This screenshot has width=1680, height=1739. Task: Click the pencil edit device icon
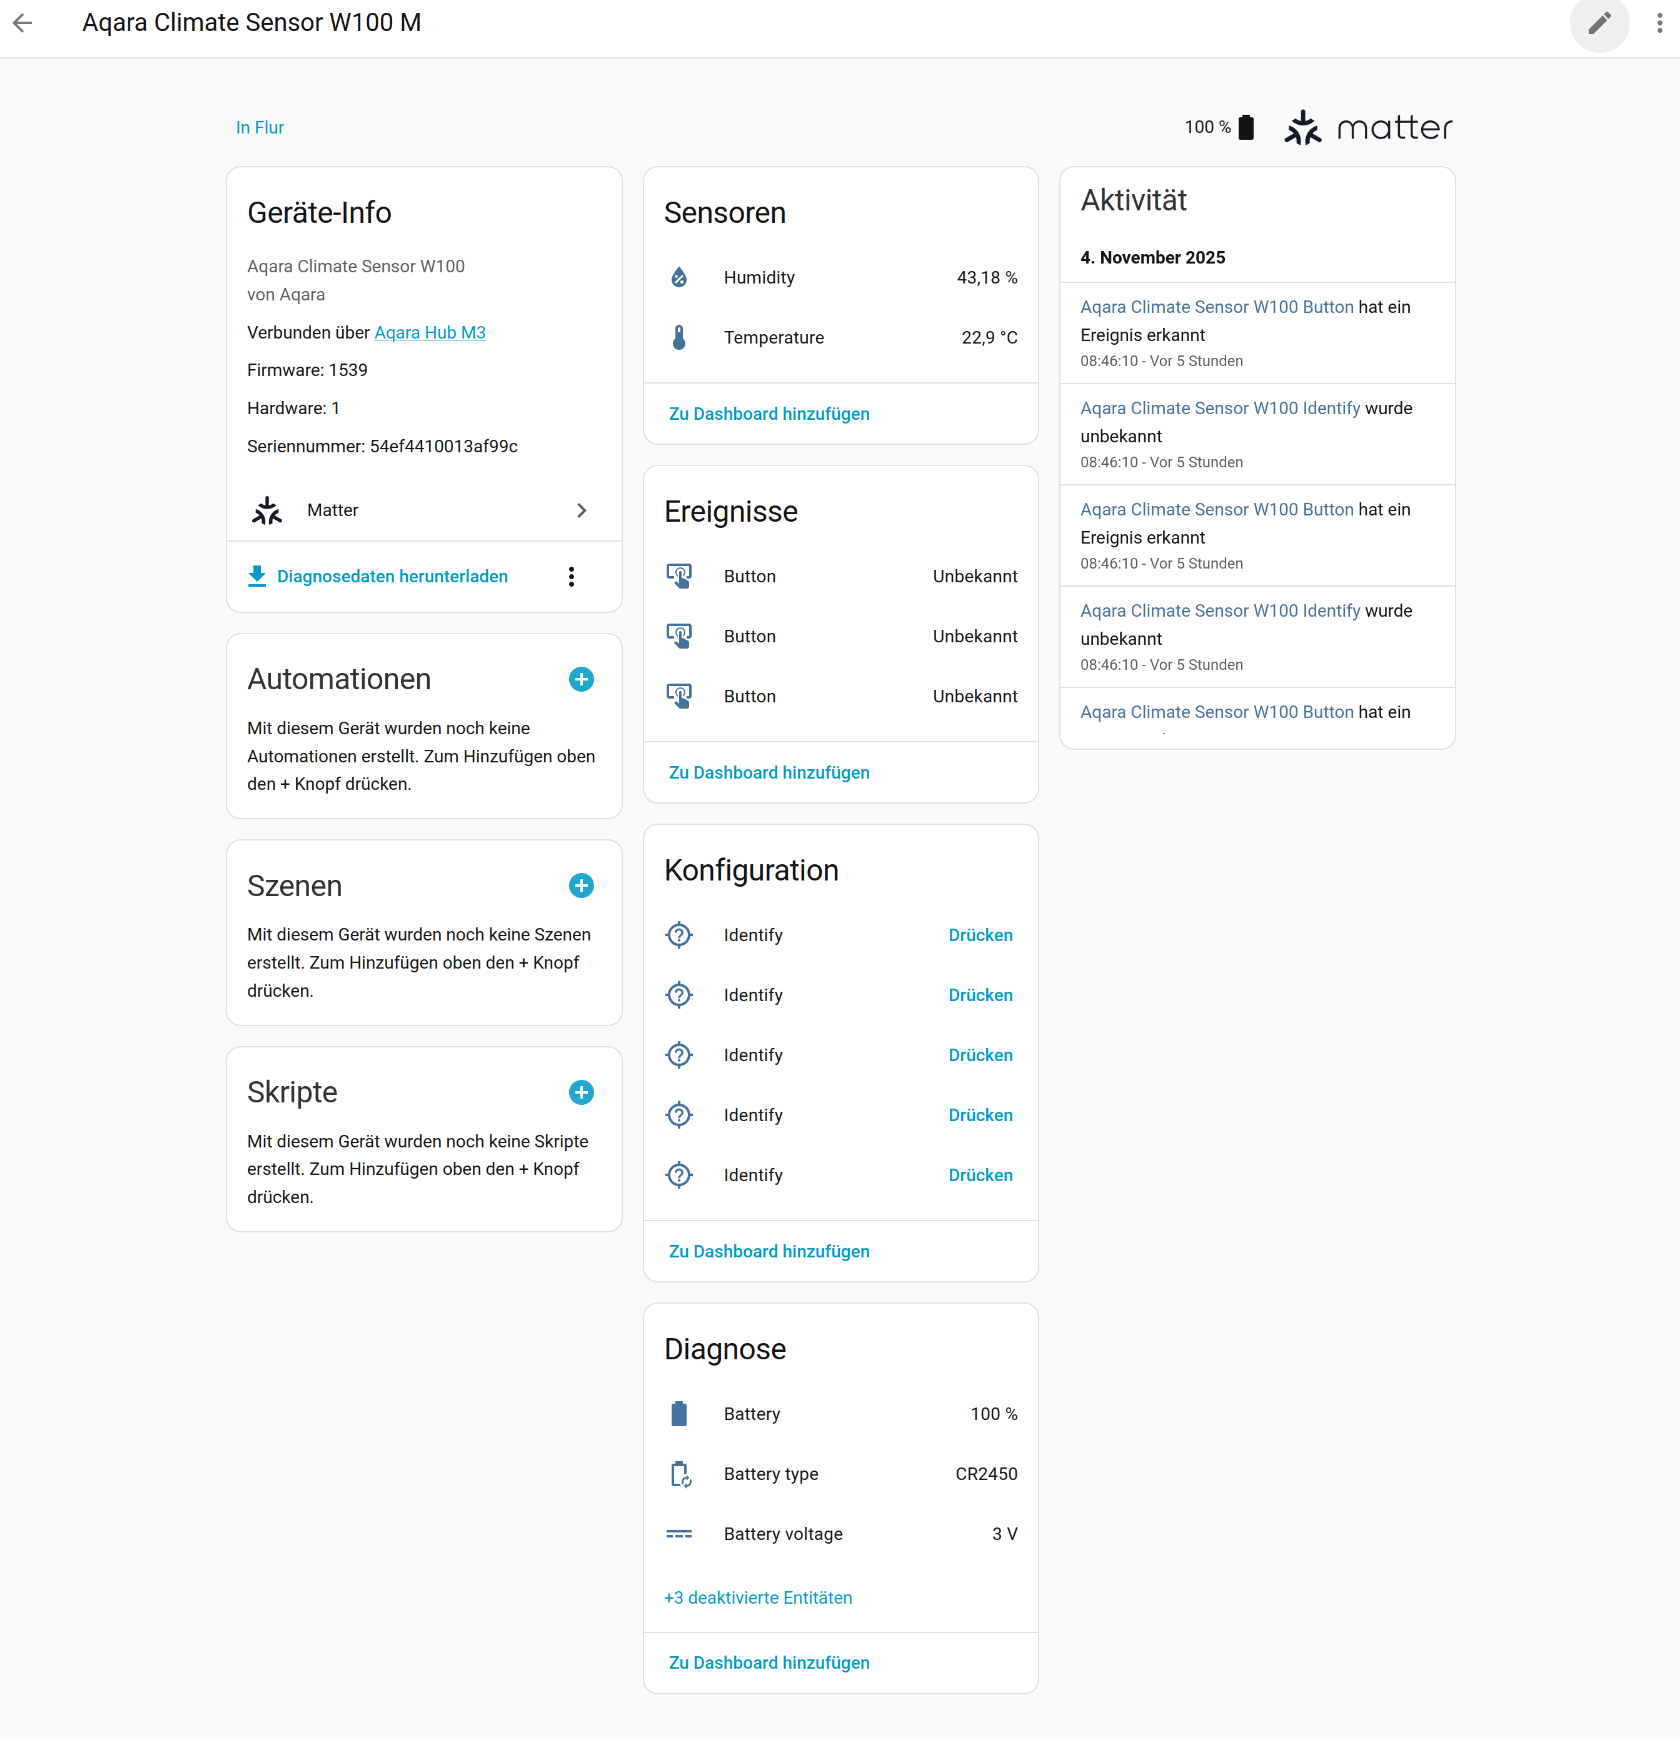(x=1599, y=23)
